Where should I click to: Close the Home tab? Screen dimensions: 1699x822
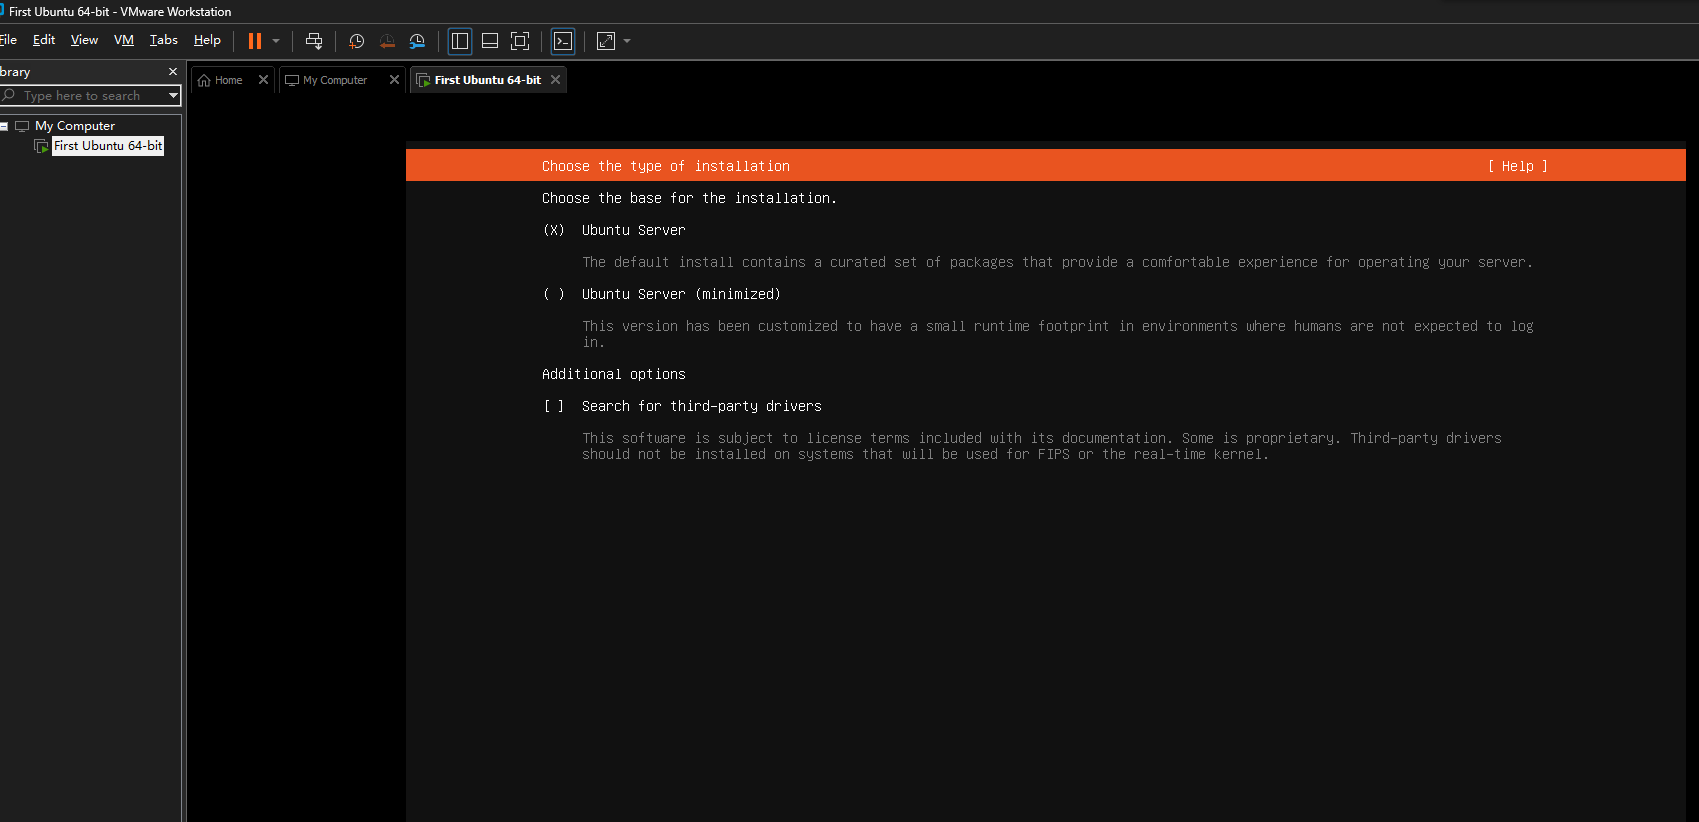(x=263, y=80)
